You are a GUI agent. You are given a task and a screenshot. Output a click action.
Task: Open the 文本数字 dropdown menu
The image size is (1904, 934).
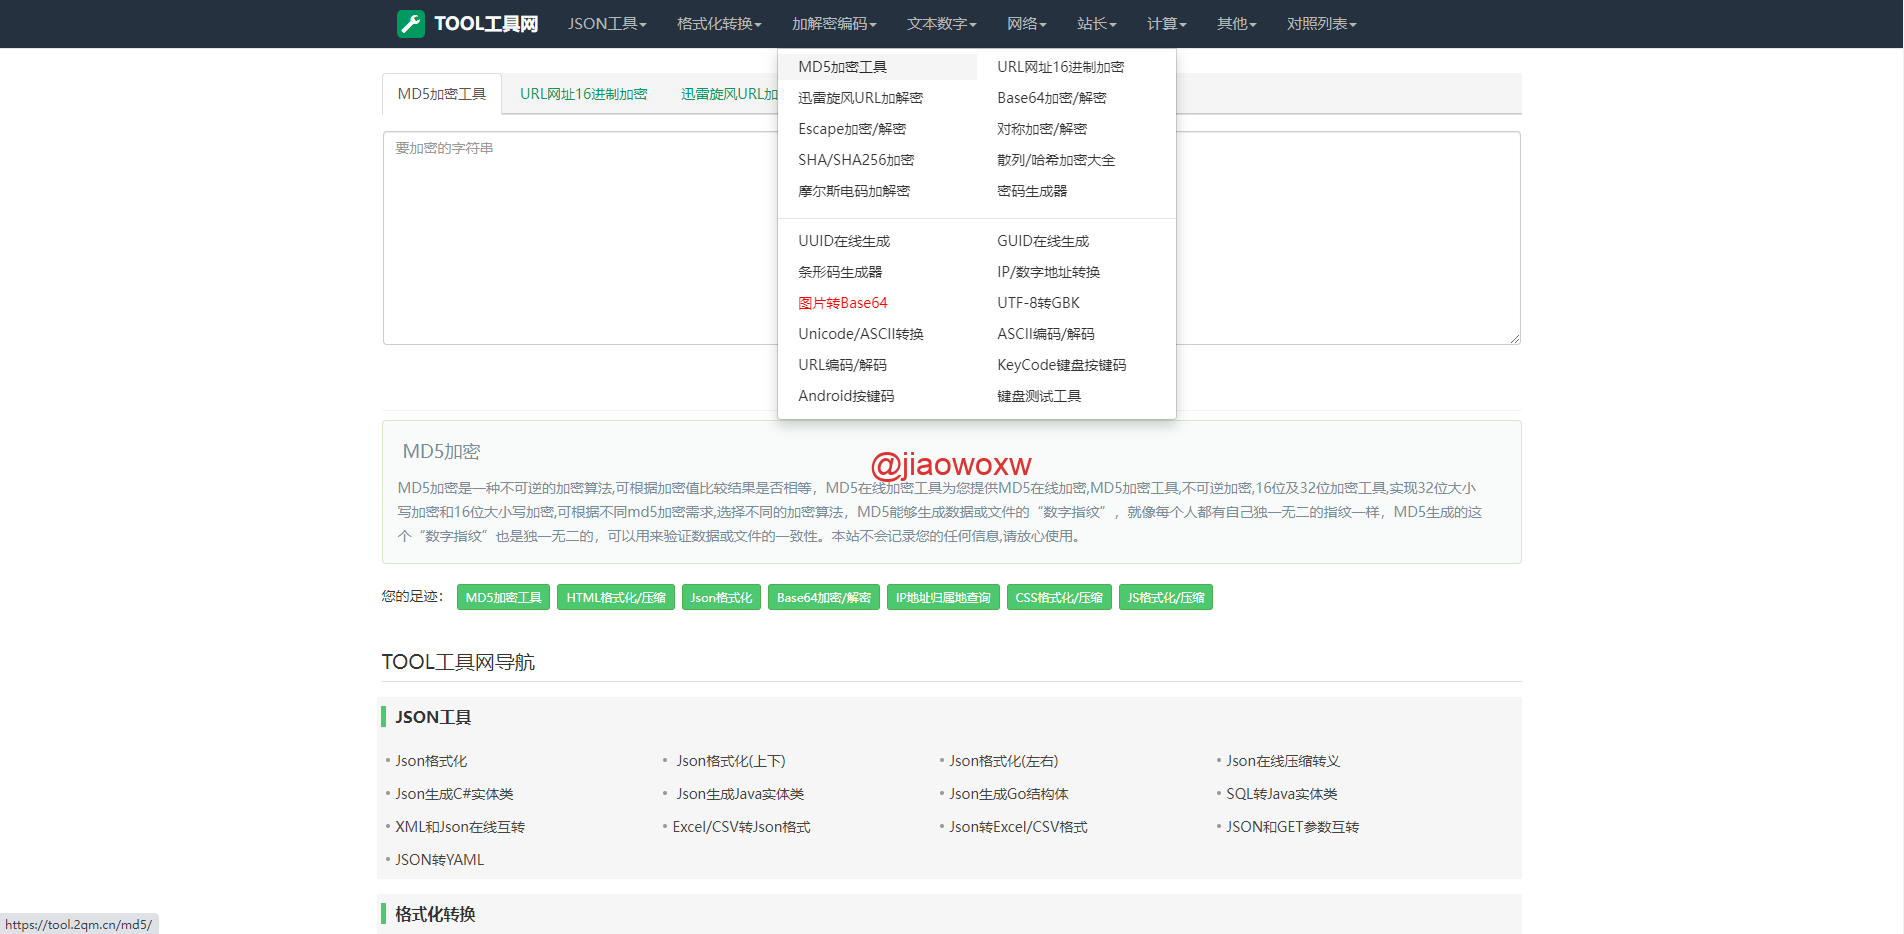tap(942, 24)
